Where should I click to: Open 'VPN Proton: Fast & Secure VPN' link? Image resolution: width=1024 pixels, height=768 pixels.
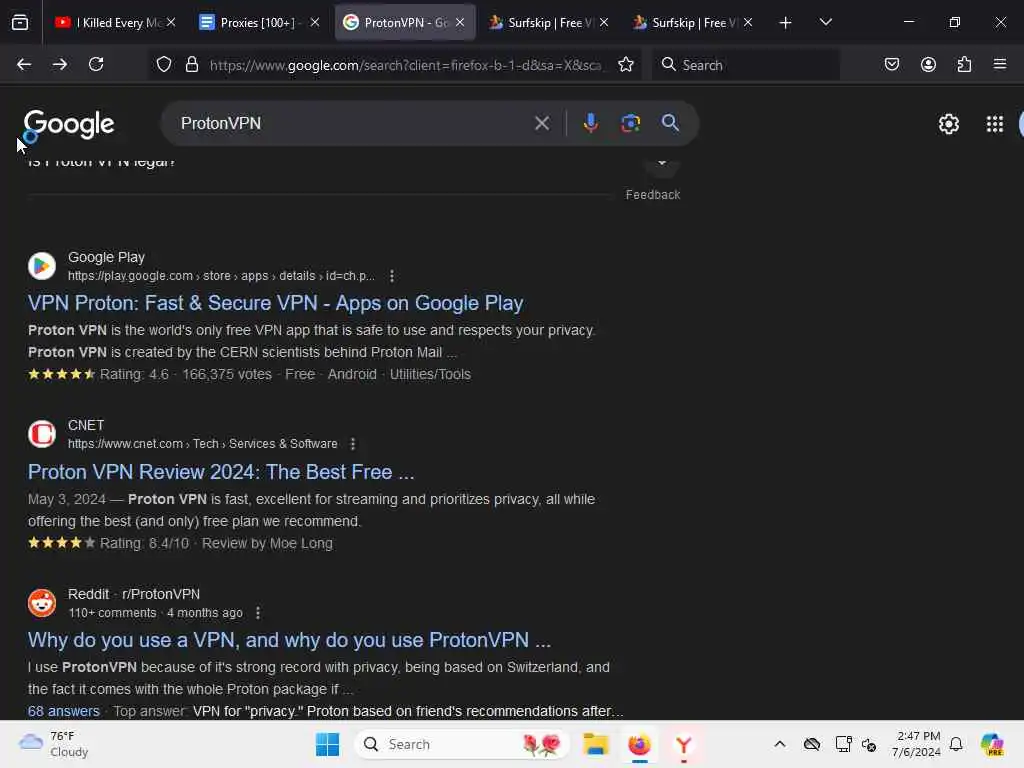click(x=276, y=303)
